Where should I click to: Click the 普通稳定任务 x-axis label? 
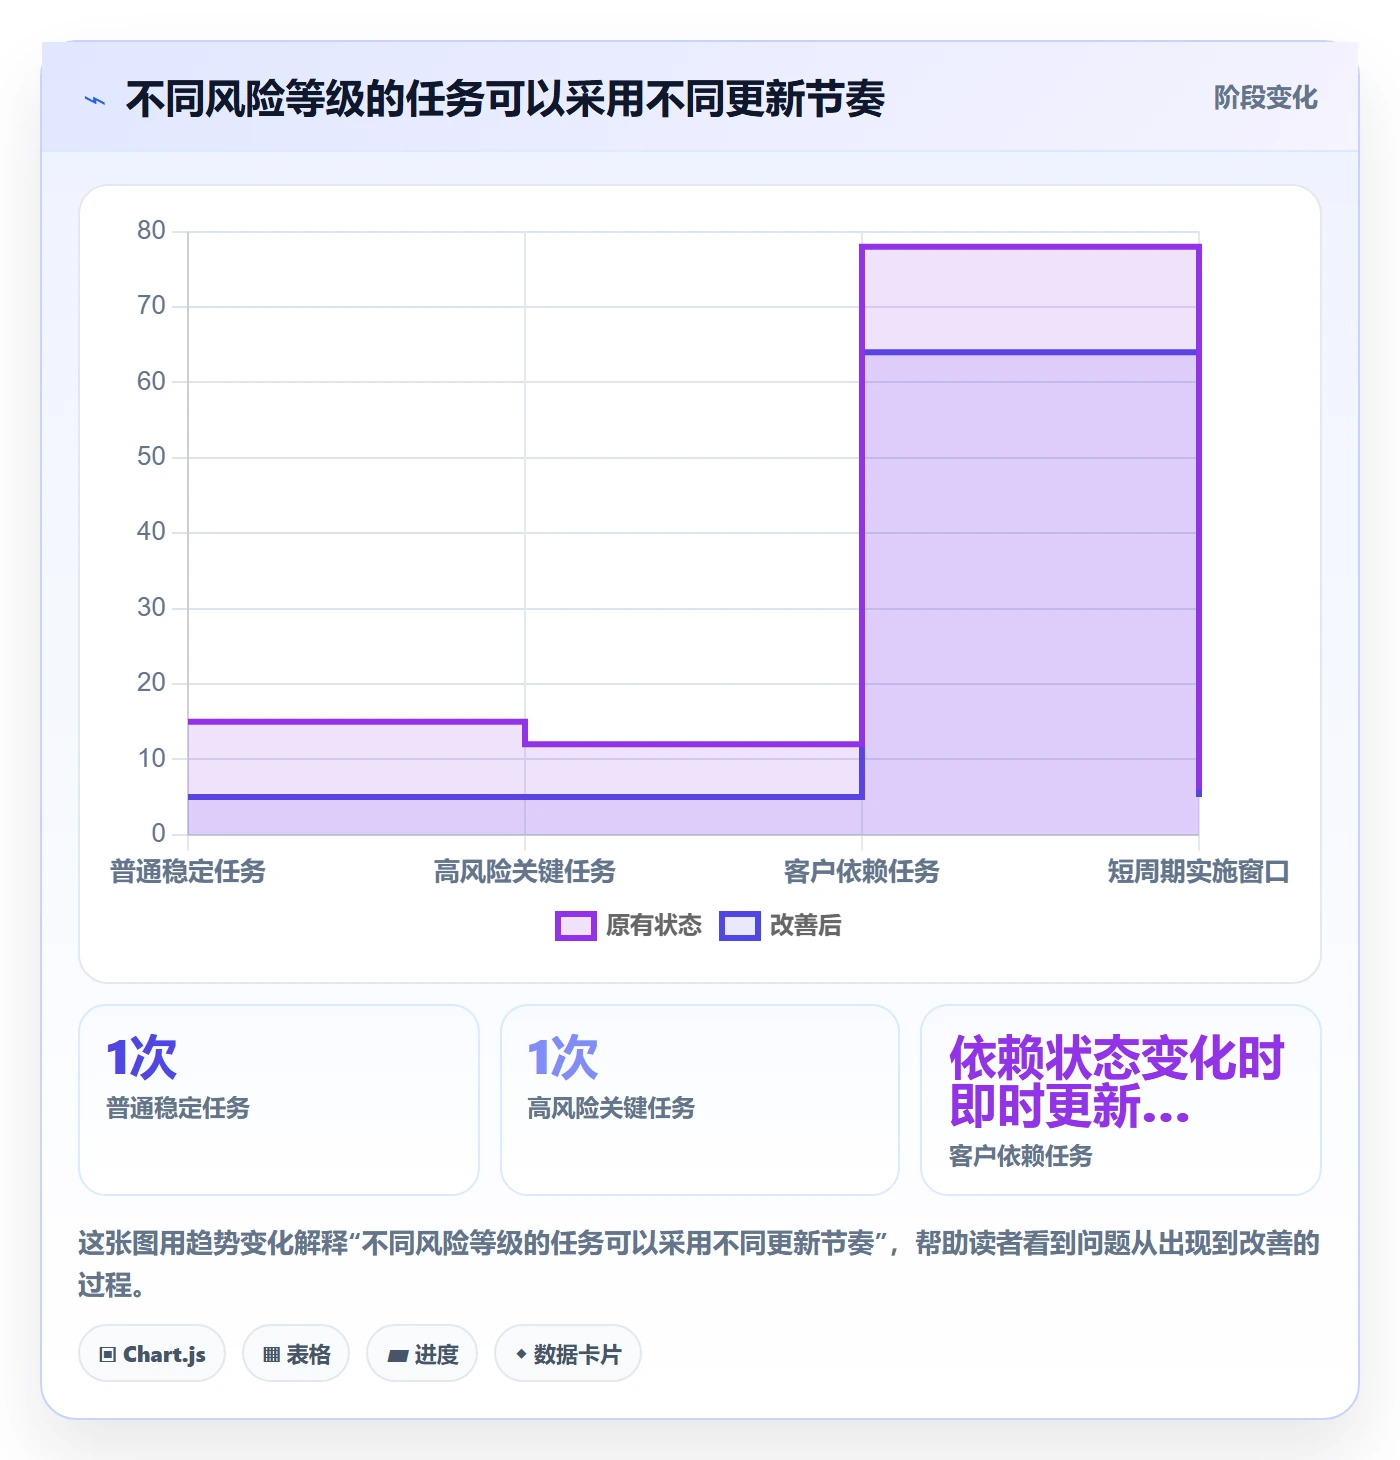tap(188, 872)
